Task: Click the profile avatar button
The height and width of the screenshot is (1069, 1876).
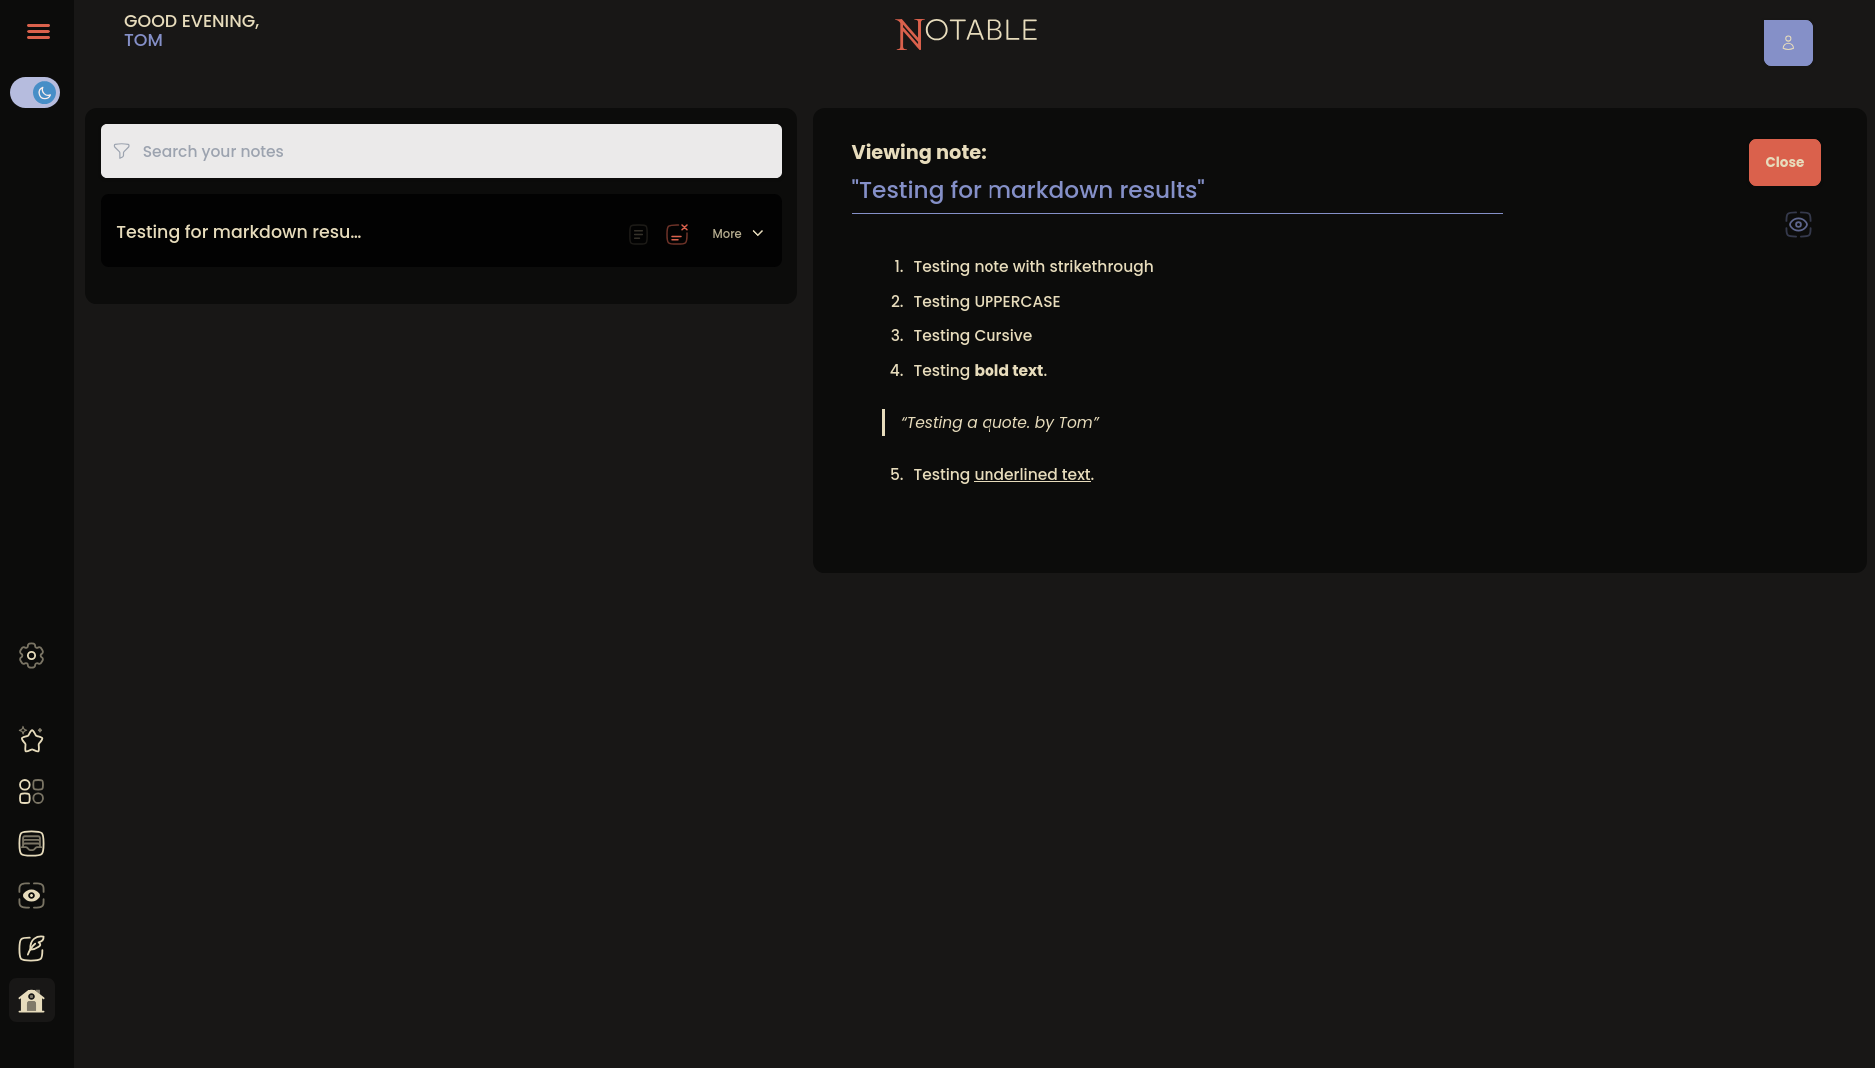Action: (1788, 42)
